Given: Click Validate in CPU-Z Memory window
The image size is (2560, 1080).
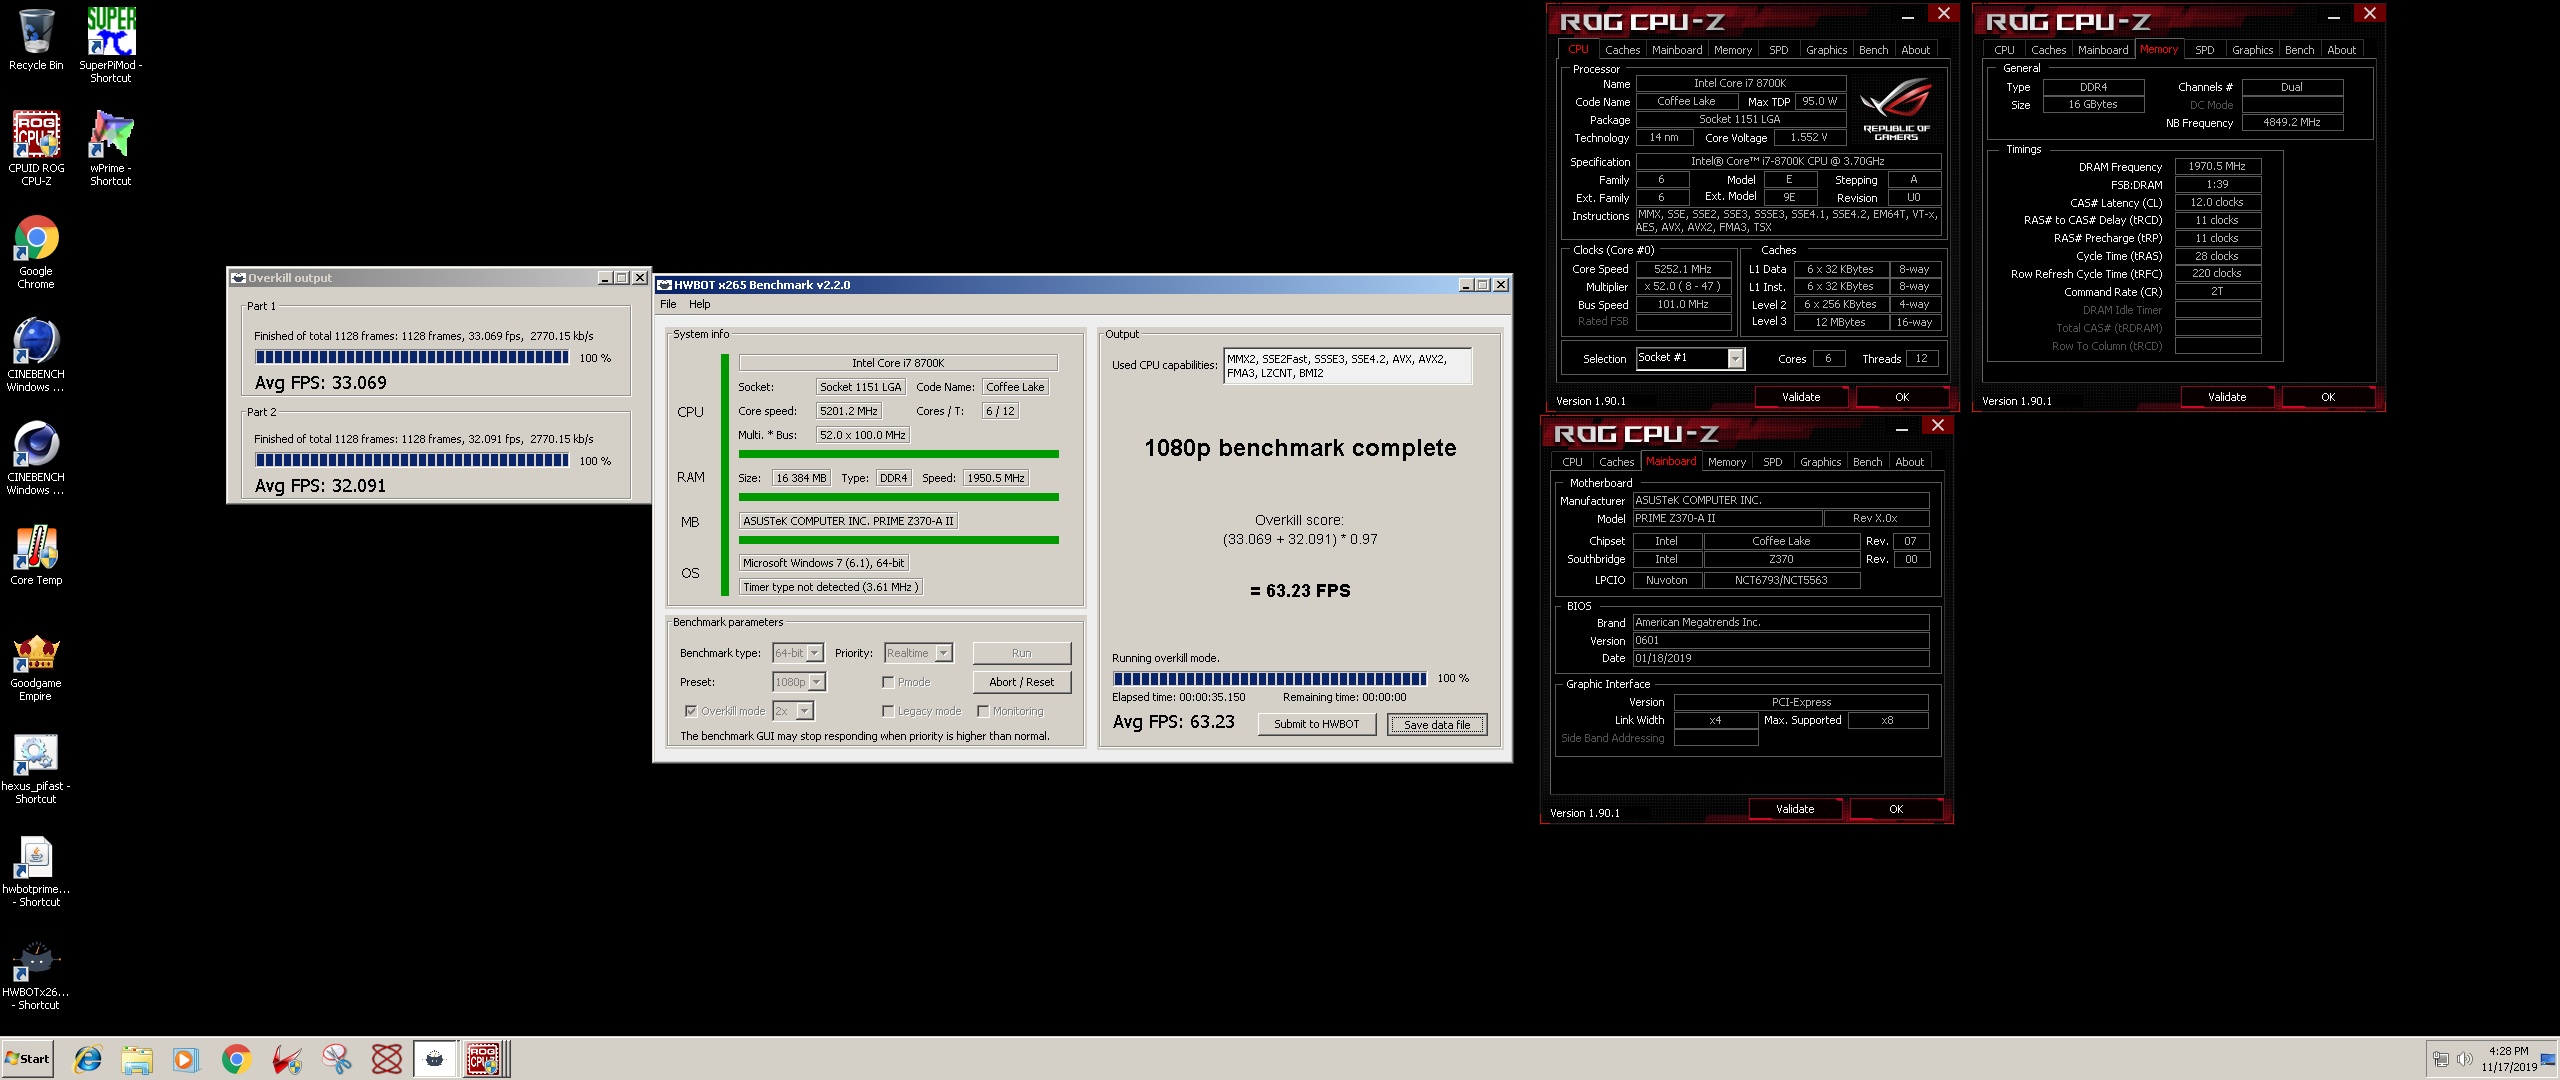Looking at the screenshot, I should [x=2227, y=397].
